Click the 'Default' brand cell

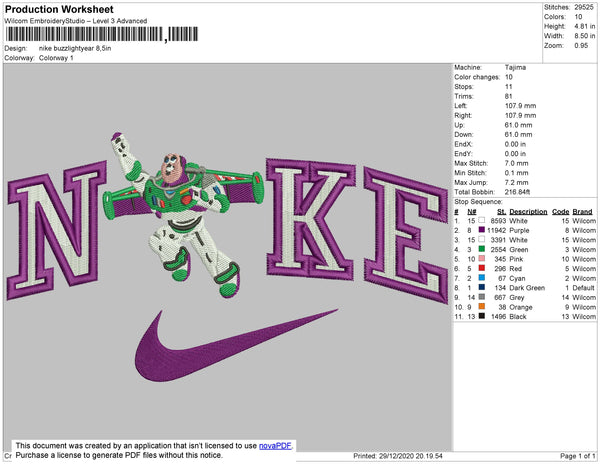tap(584, 288)
